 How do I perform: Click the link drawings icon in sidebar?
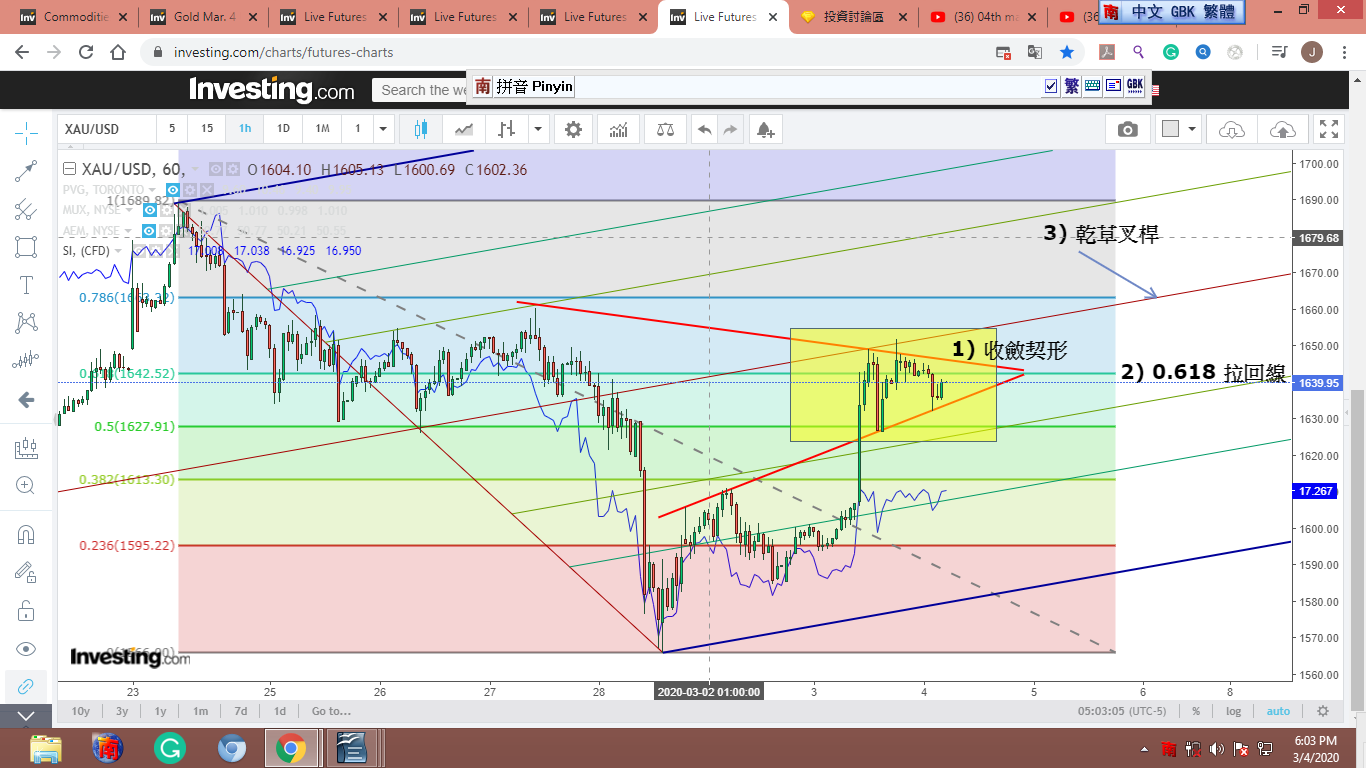(x=26, y=686)
